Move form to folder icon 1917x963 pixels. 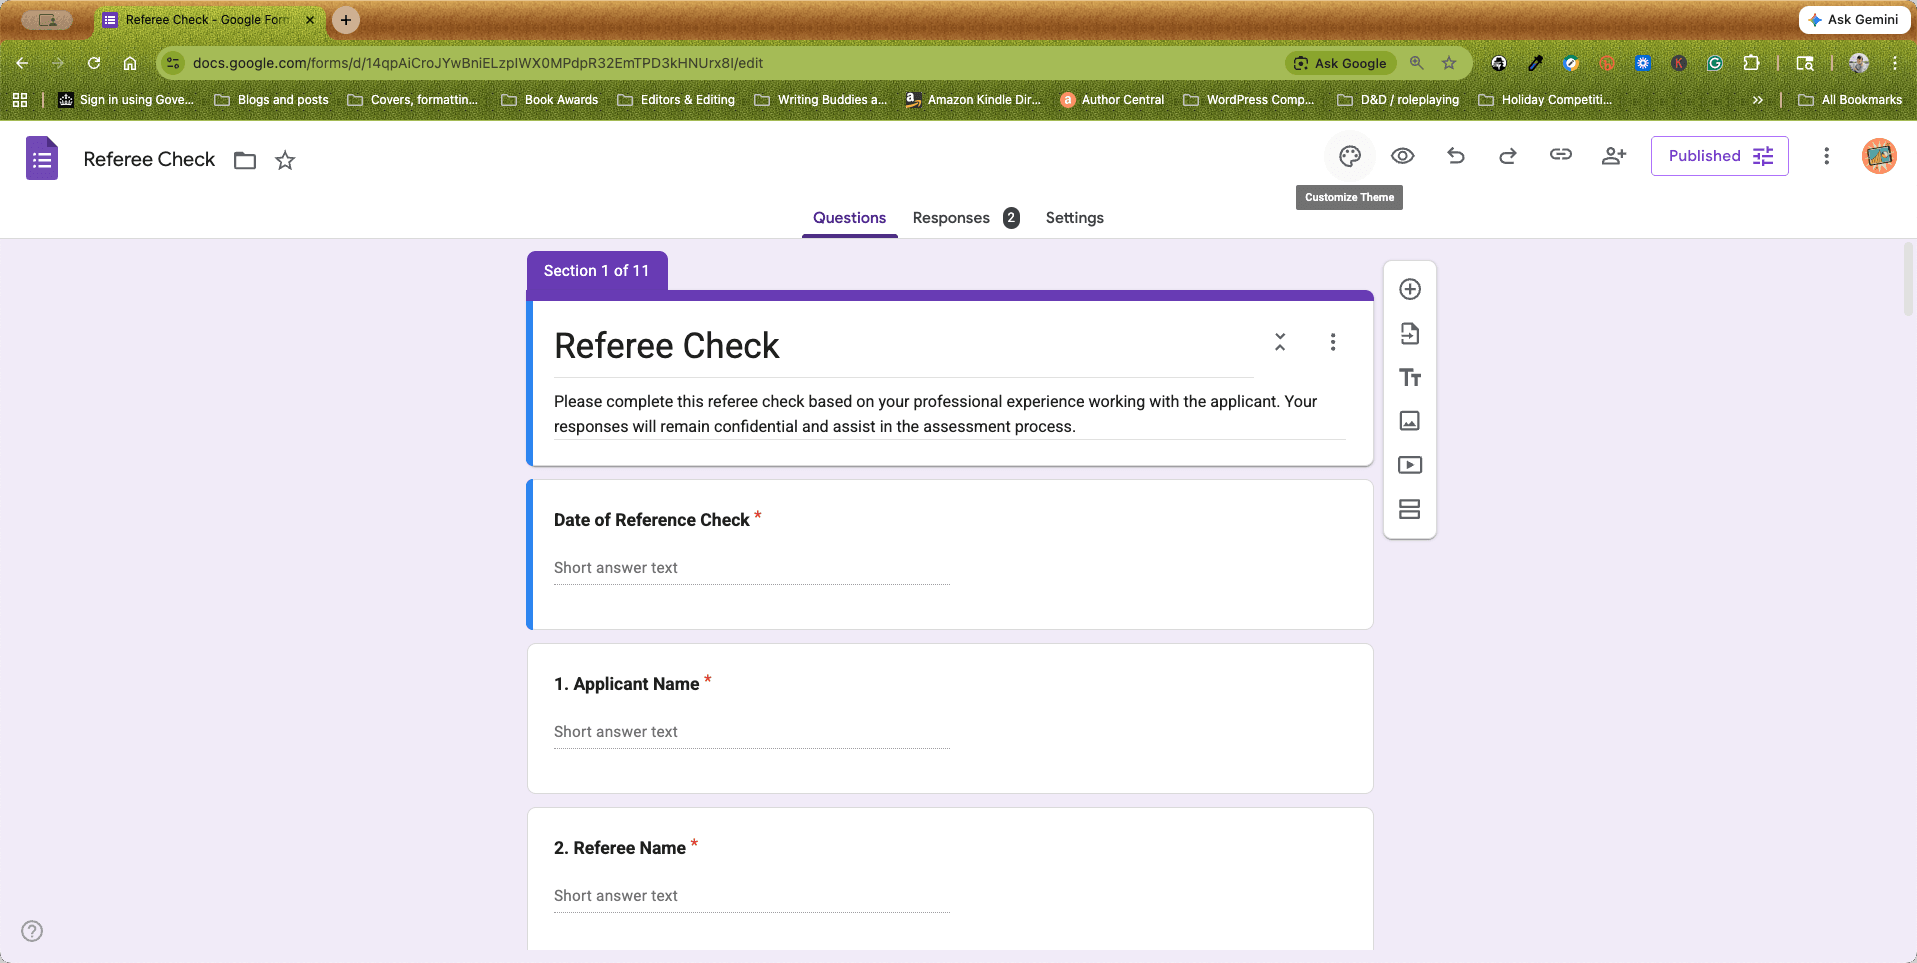pos(245,160)
